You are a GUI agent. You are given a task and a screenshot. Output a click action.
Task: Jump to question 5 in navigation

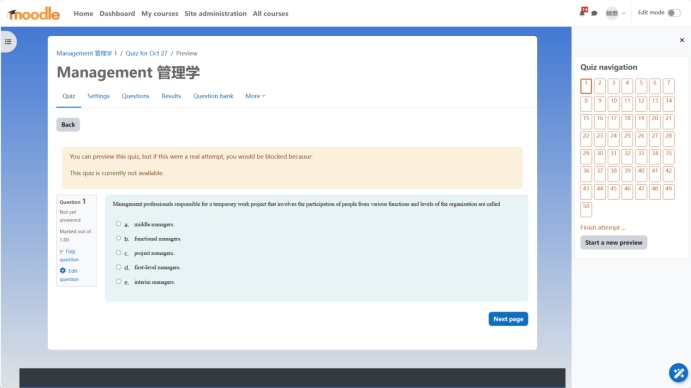pos(641,86)
